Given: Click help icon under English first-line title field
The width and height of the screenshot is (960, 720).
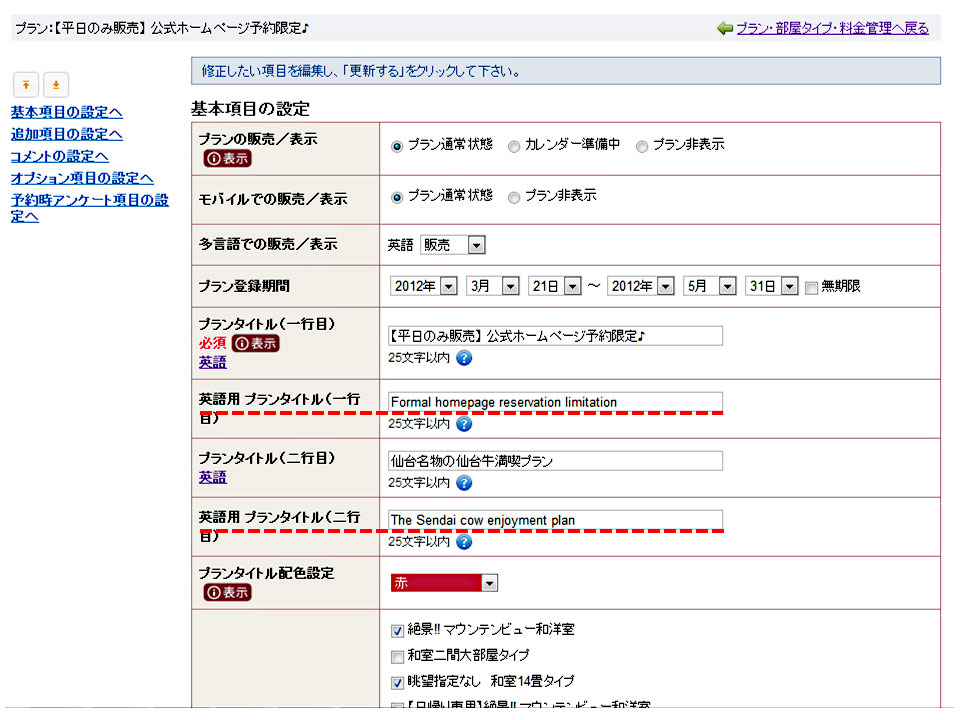Looking at the screenshot, I should click(464, 423).
